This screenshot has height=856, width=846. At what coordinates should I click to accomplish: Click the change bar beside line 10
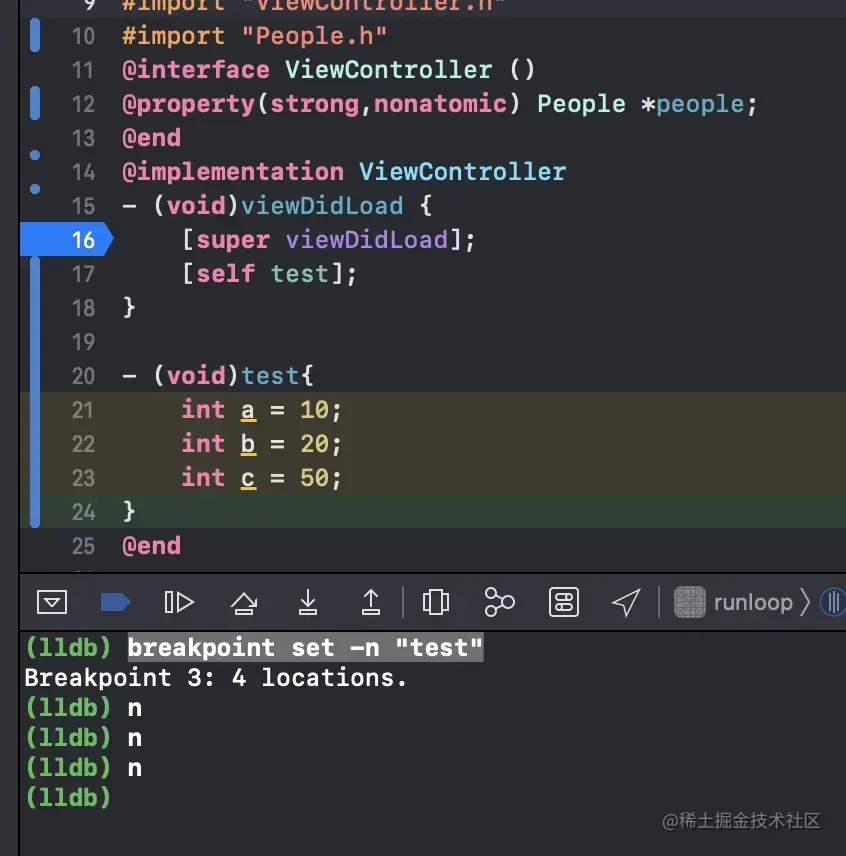35,35
